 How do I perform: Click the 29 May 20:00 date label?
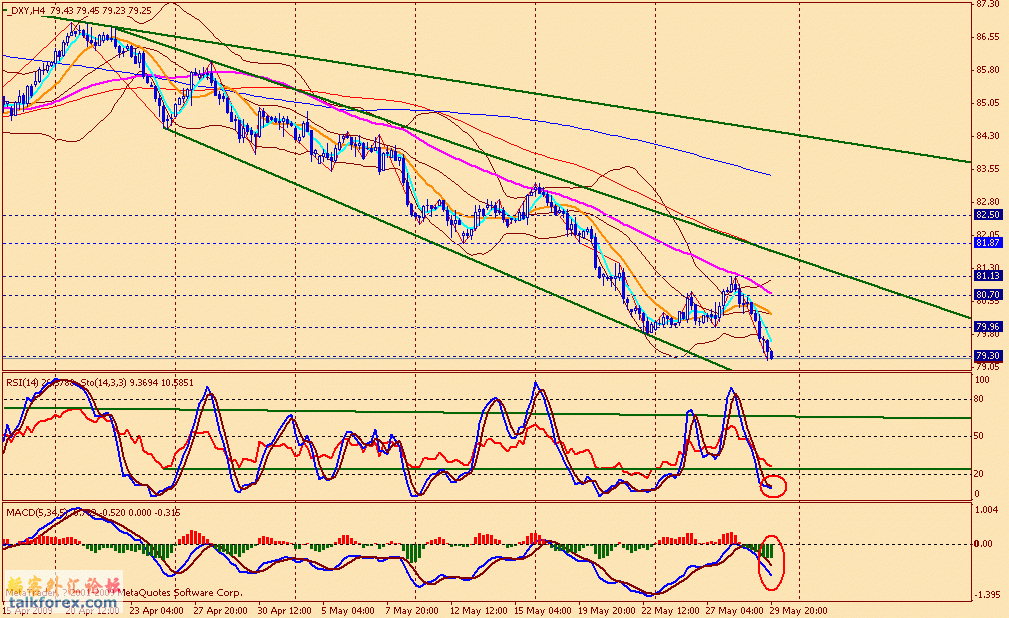pos(799,610)
